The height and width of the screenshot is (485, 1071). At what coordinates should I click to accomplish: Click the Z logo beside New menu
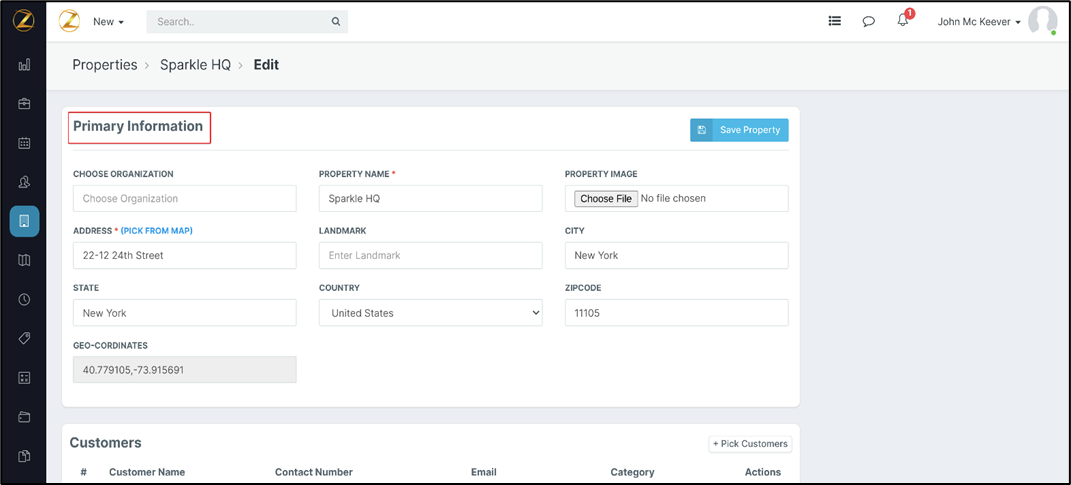pos(69,21)
